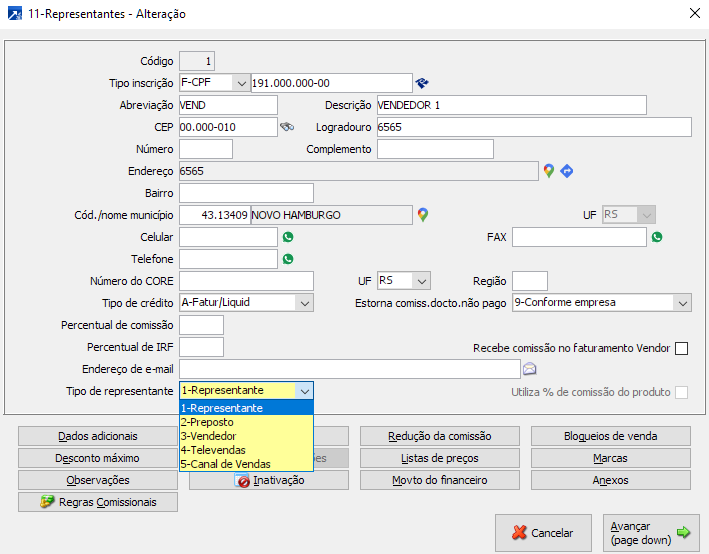Select 3-Vendedor from the dropdown list
Image resolution: width=709 pixels, height=554 pixels.
click(x=208, y=436)
